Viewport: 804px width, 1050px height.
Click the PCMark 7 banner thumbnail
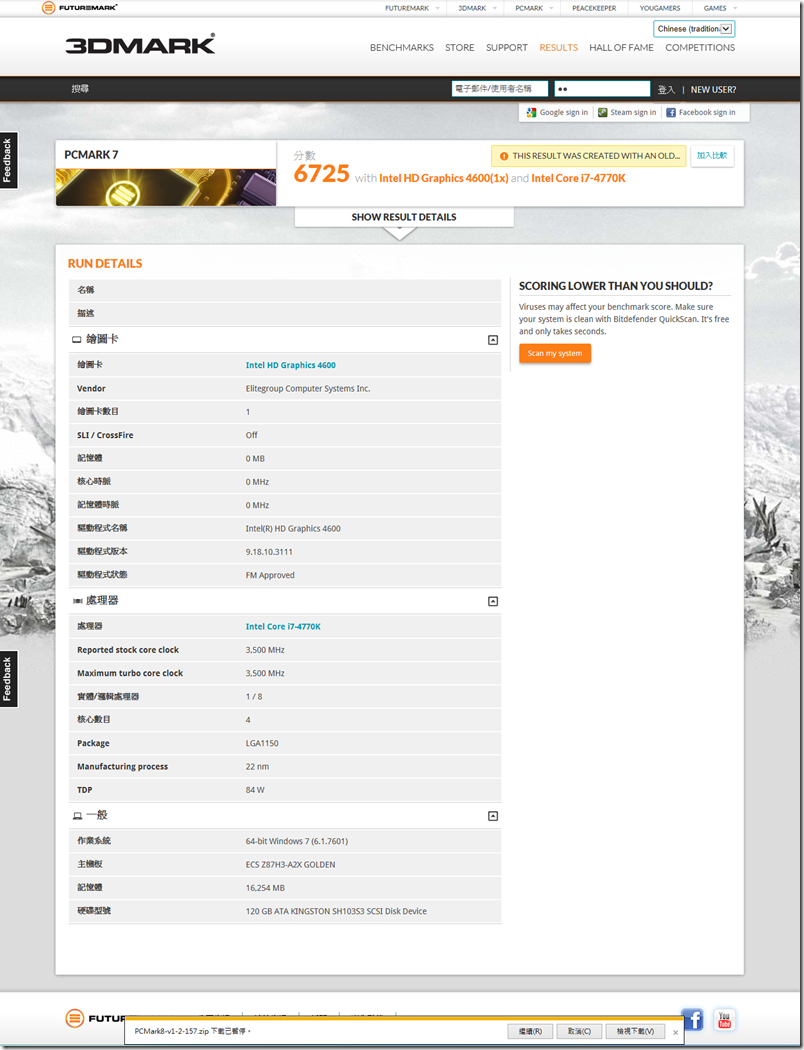pyautogui.click(x=166, y=187)
